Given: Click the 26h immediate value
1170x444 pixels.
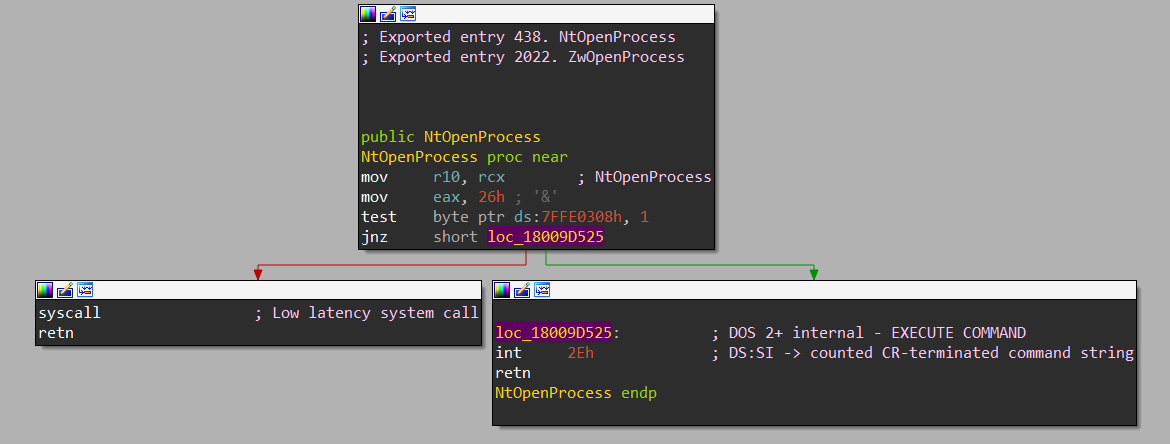Looking at the screenshot, I should [492, 198].
